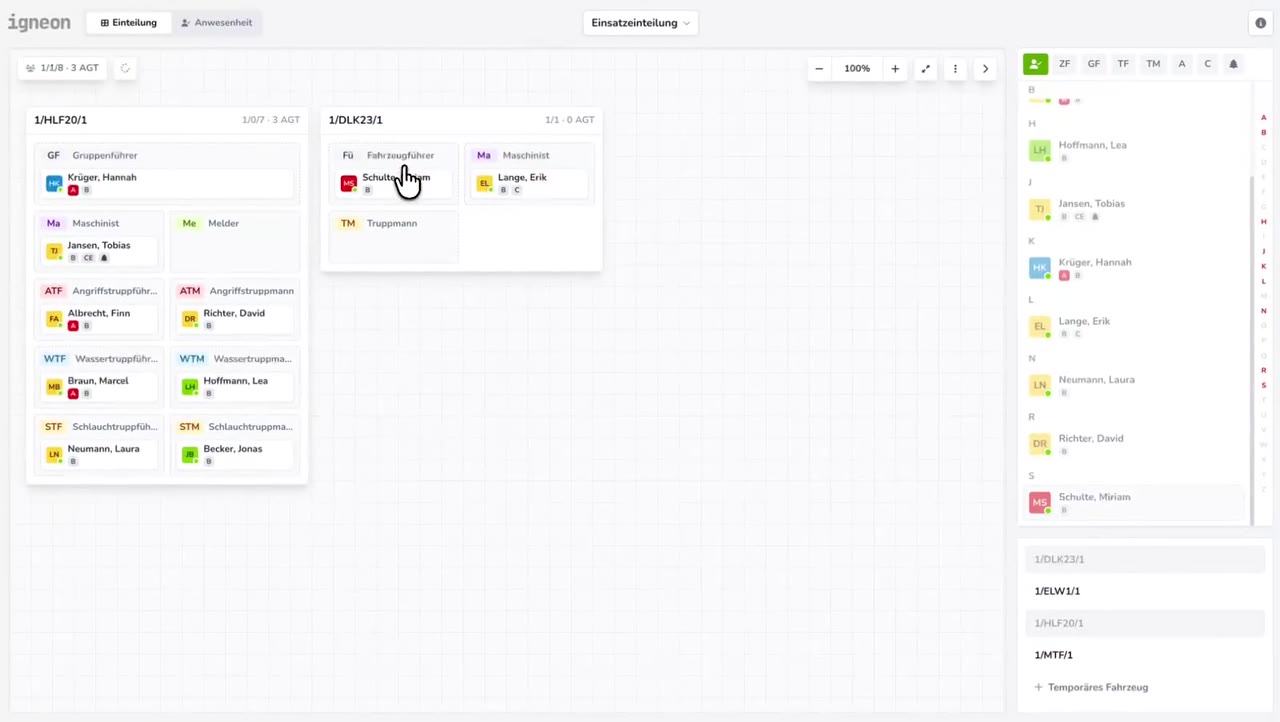
Task: Toggle the green available-personnel filter
Action: pos(1035,64)
